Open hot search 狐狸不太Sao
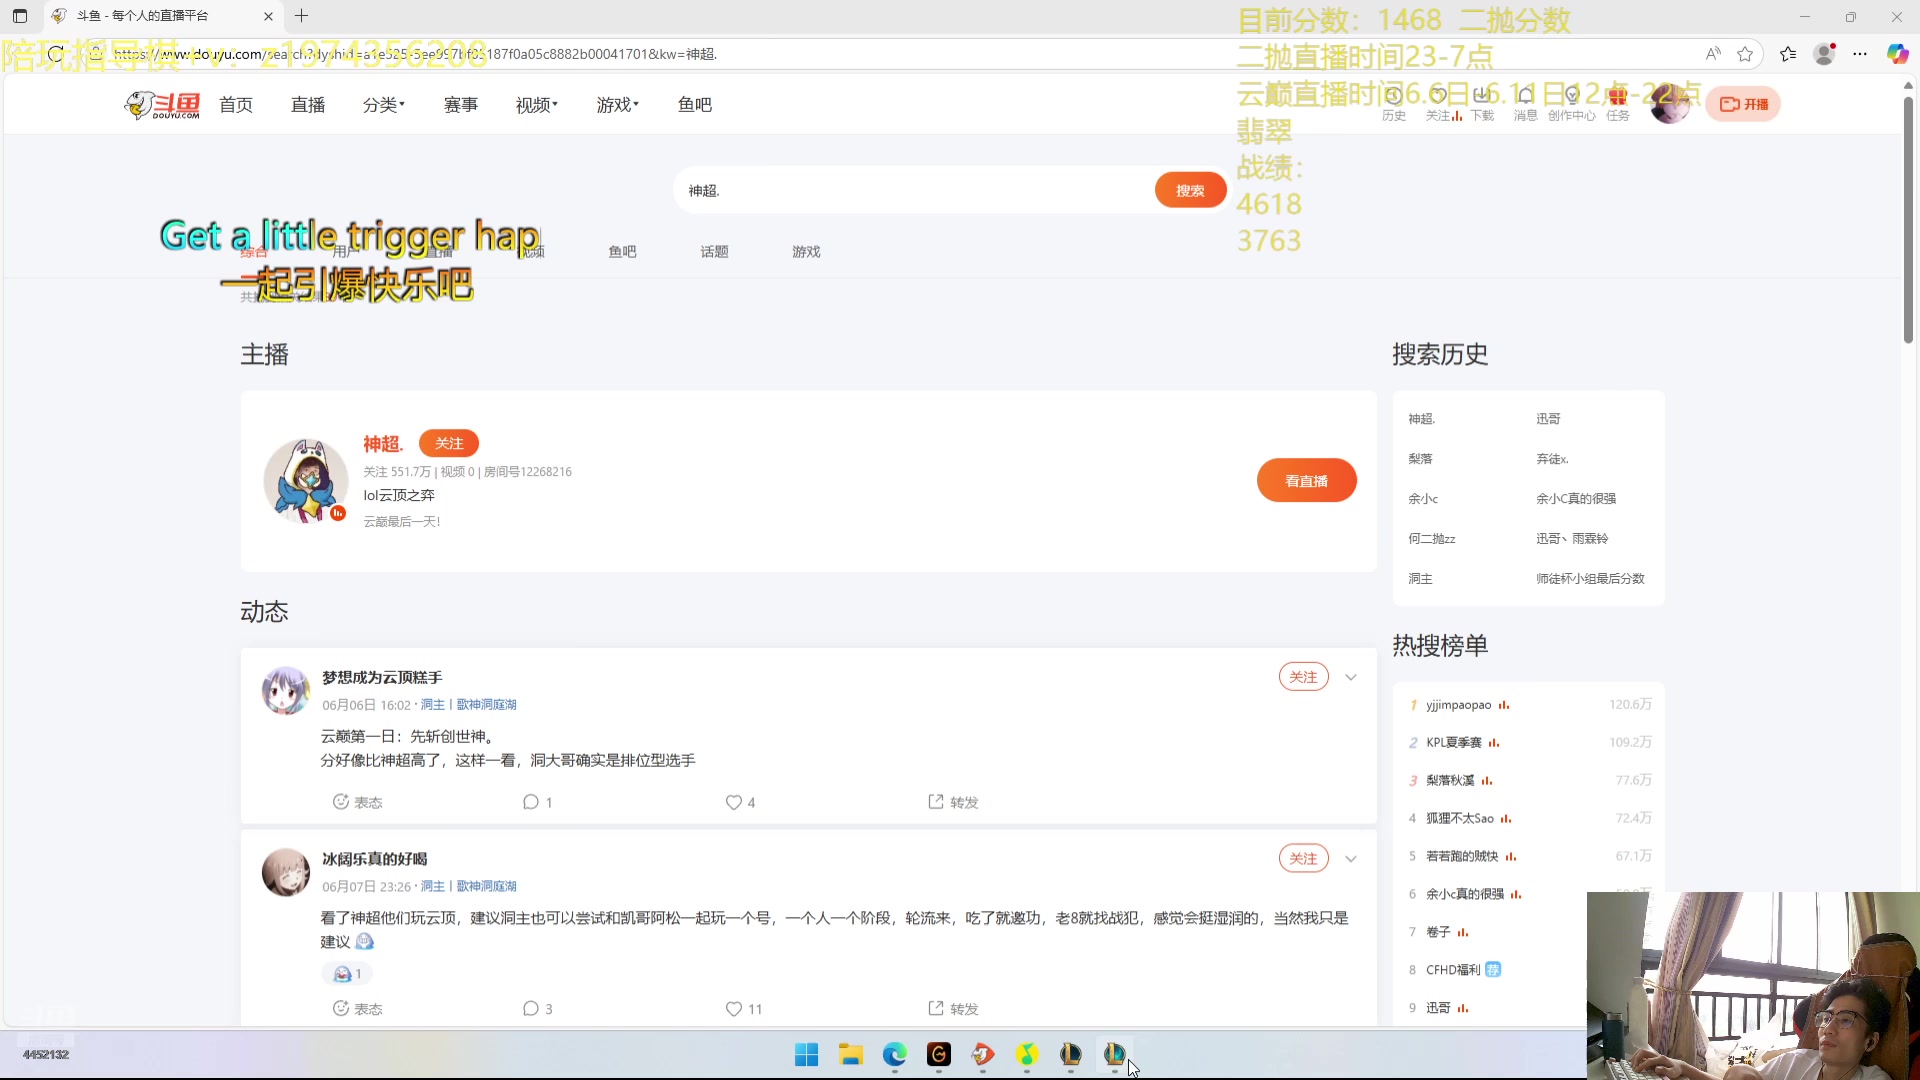Viewport: 1920px width, 1080px height. (x=1460, y=819)
